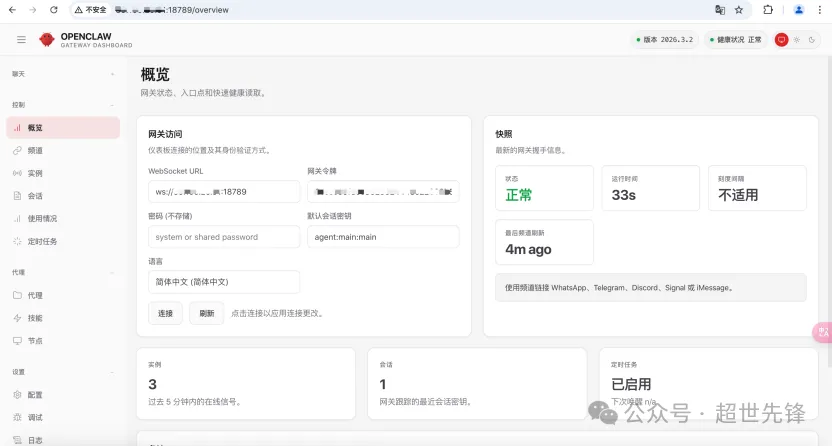Click the 概览 page heading
The image size is (832, 446).
click(x=155, y=75)
